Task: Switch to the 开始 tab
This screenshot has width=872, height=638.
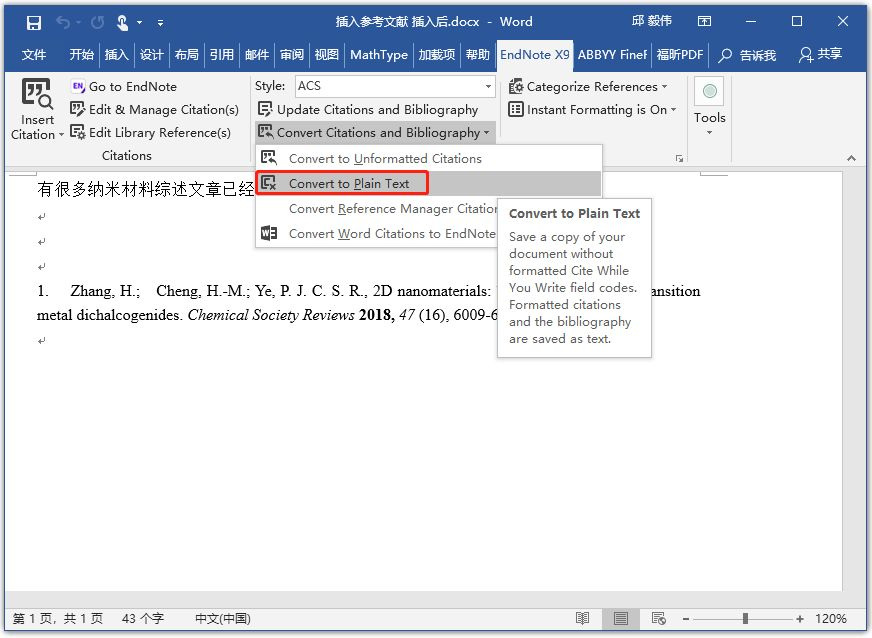Action: click(x=81, y=55)
